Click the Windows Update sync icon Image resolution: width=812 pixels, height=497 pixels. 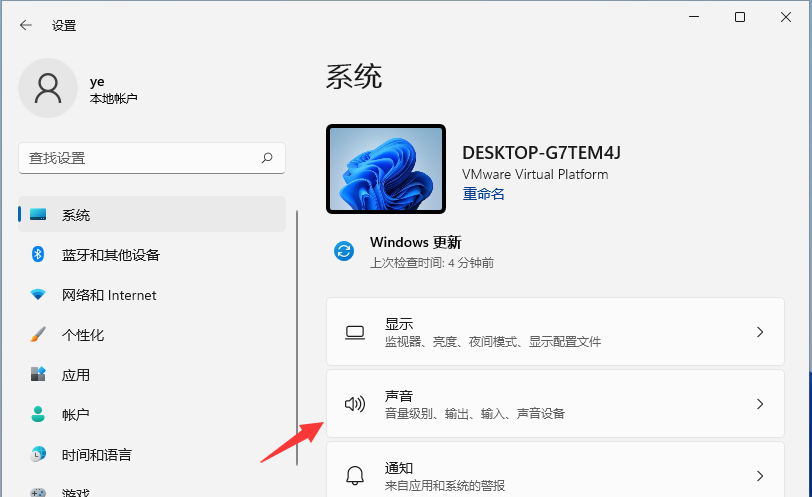[344, 252]
